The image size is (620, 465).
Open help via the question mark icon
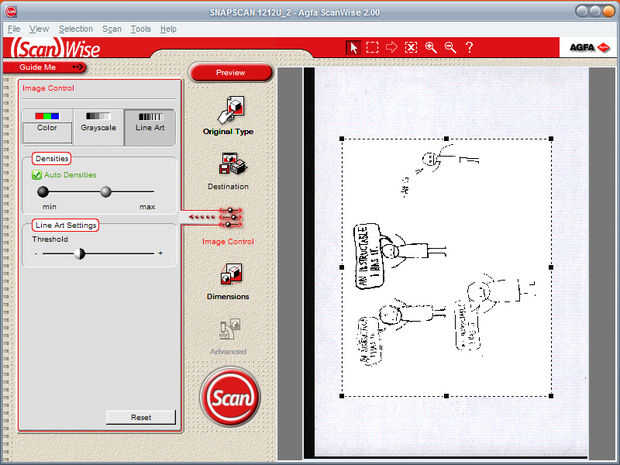pos(469,48)
